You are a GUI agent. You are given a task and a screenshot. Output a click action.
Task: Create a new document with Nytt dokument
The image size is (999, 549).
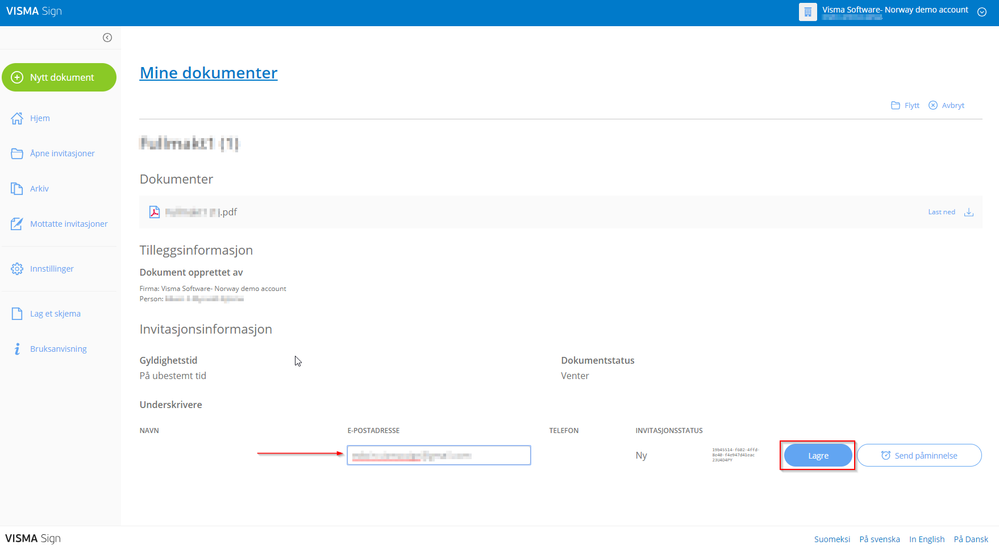(59, 77)
